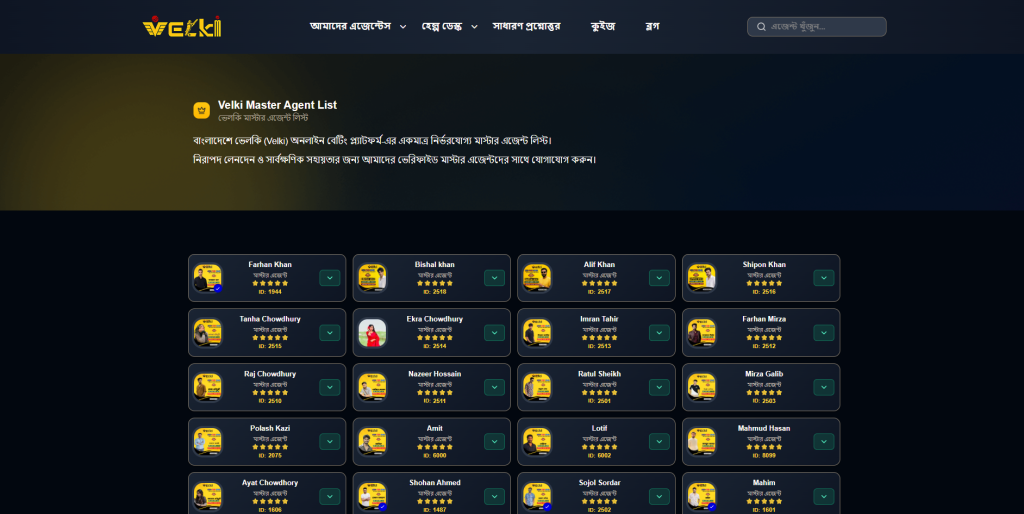Expand Polash Kazi's agent card

click(x=330, y=442)
